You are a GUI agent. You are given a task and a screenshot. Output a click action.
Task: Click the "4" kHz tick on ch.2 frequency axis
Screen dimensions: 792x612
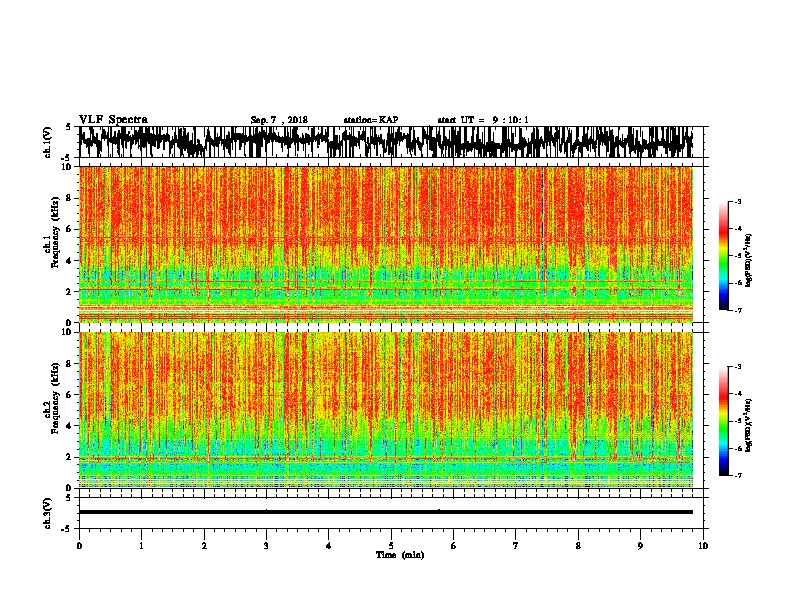point(70,426)
